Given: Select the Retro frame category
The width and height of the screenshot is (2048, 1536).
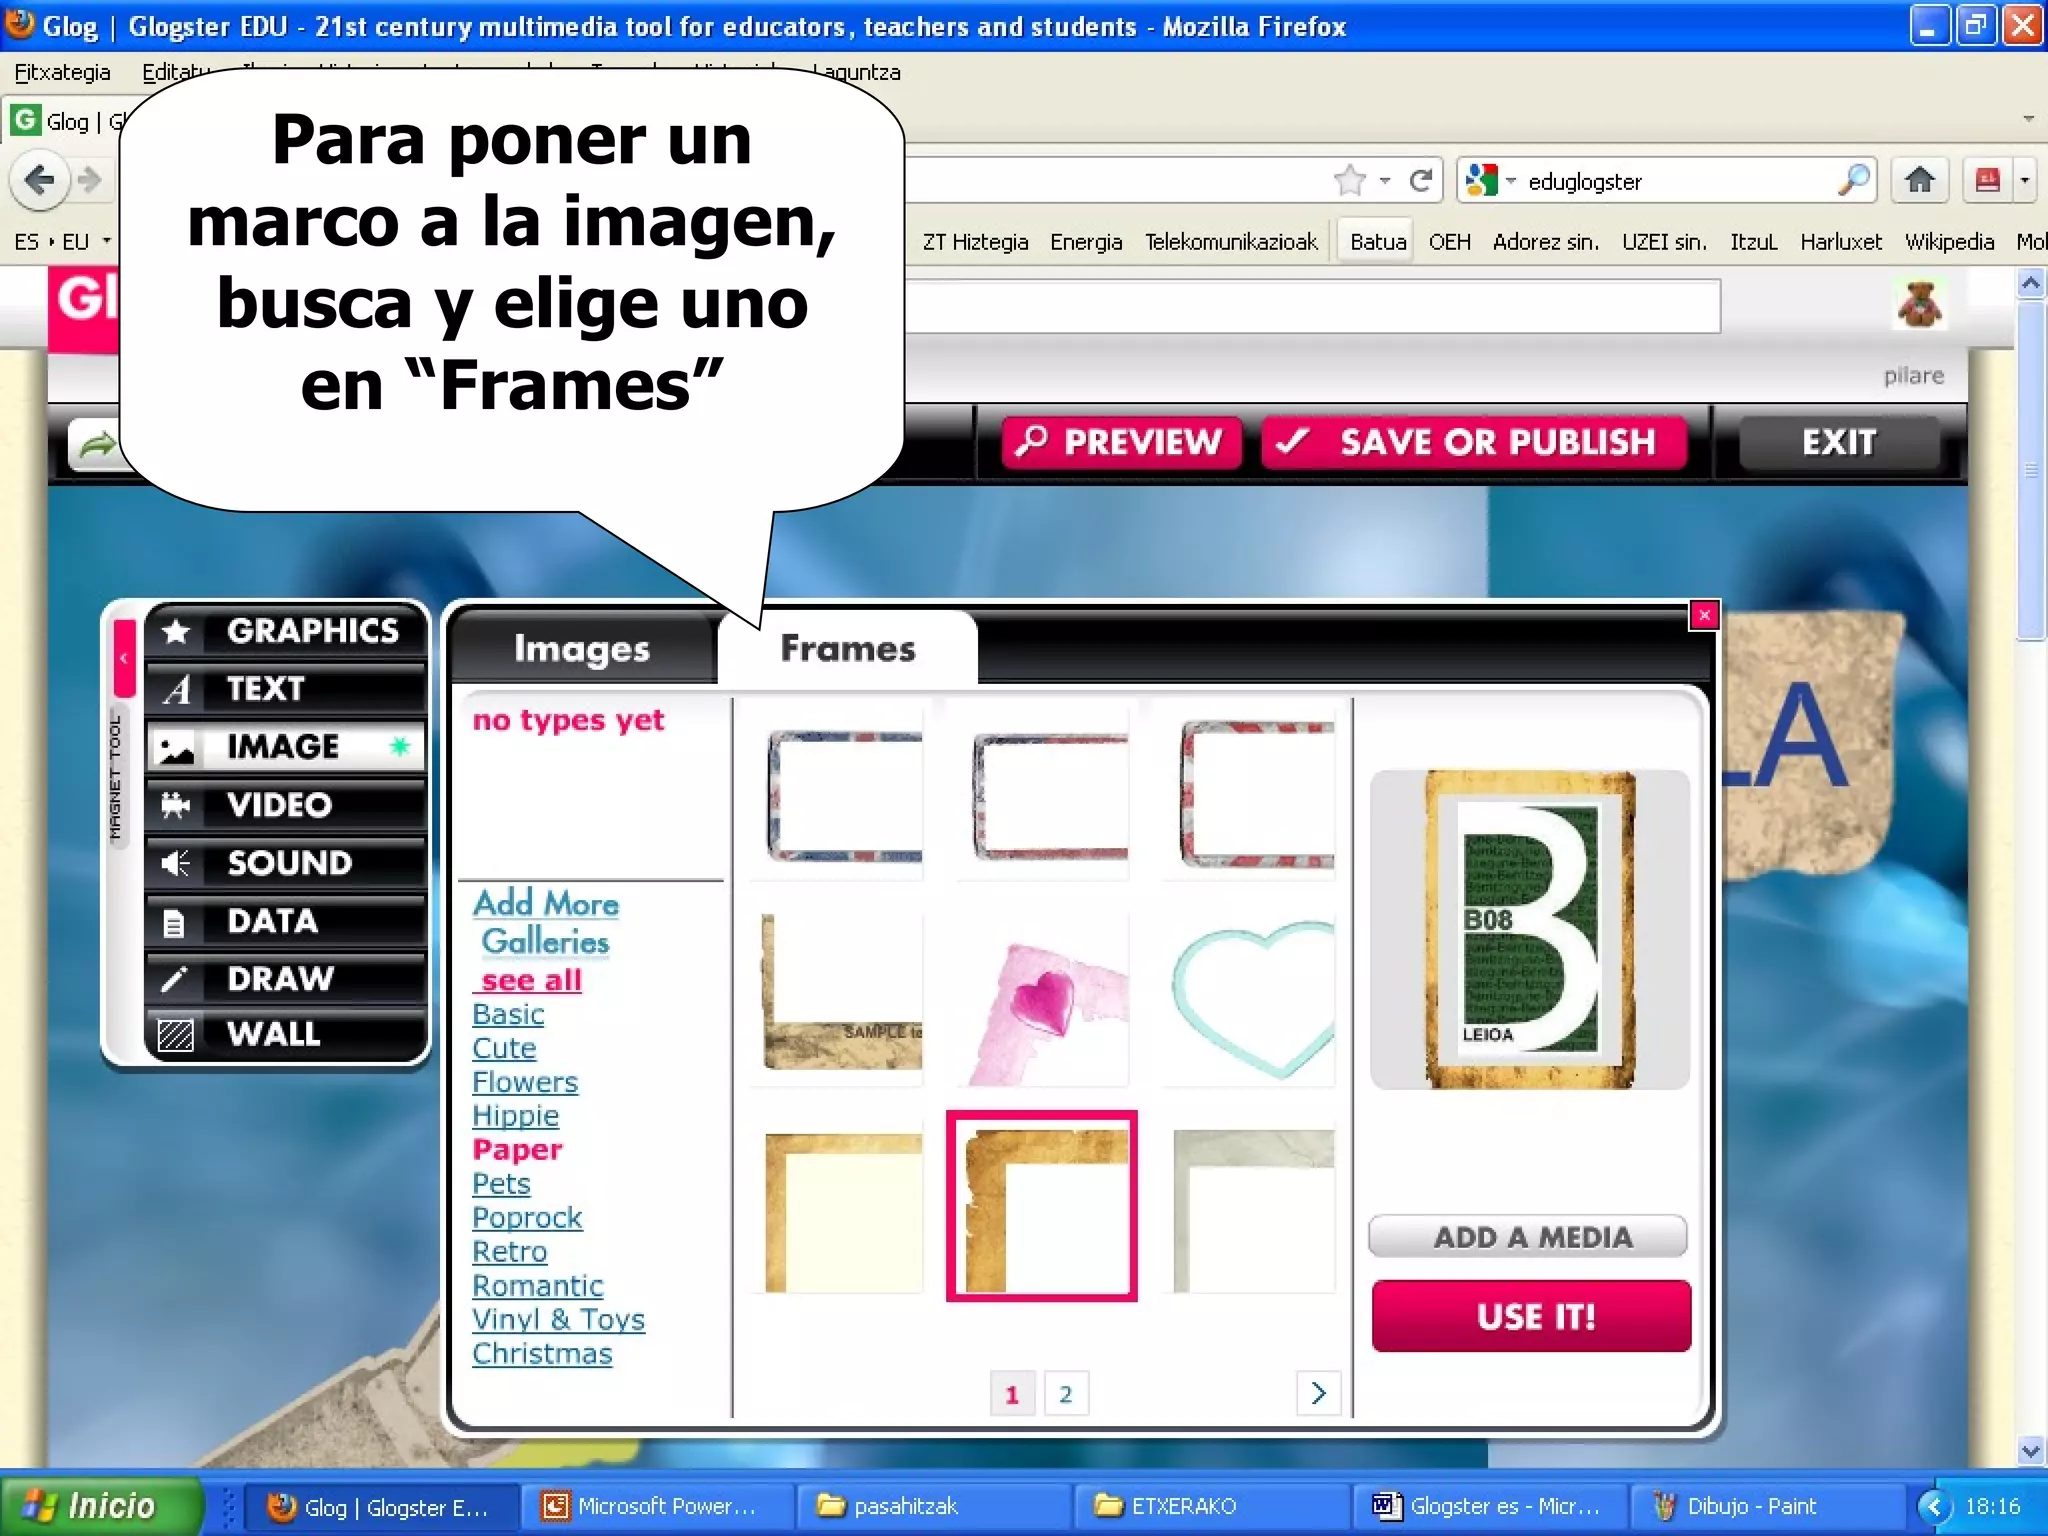Looking at the screenshot, I should (509, 1252).
